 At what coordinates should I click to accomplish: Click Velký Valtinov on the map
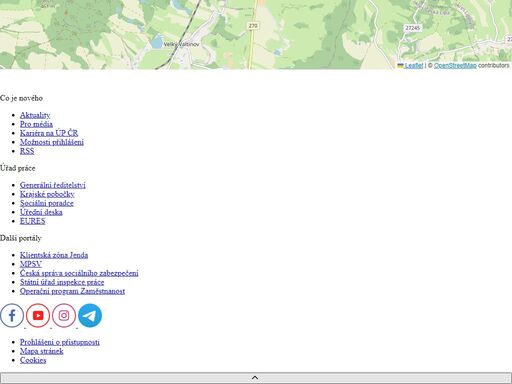pyautogui.click(x=182, y=44)
